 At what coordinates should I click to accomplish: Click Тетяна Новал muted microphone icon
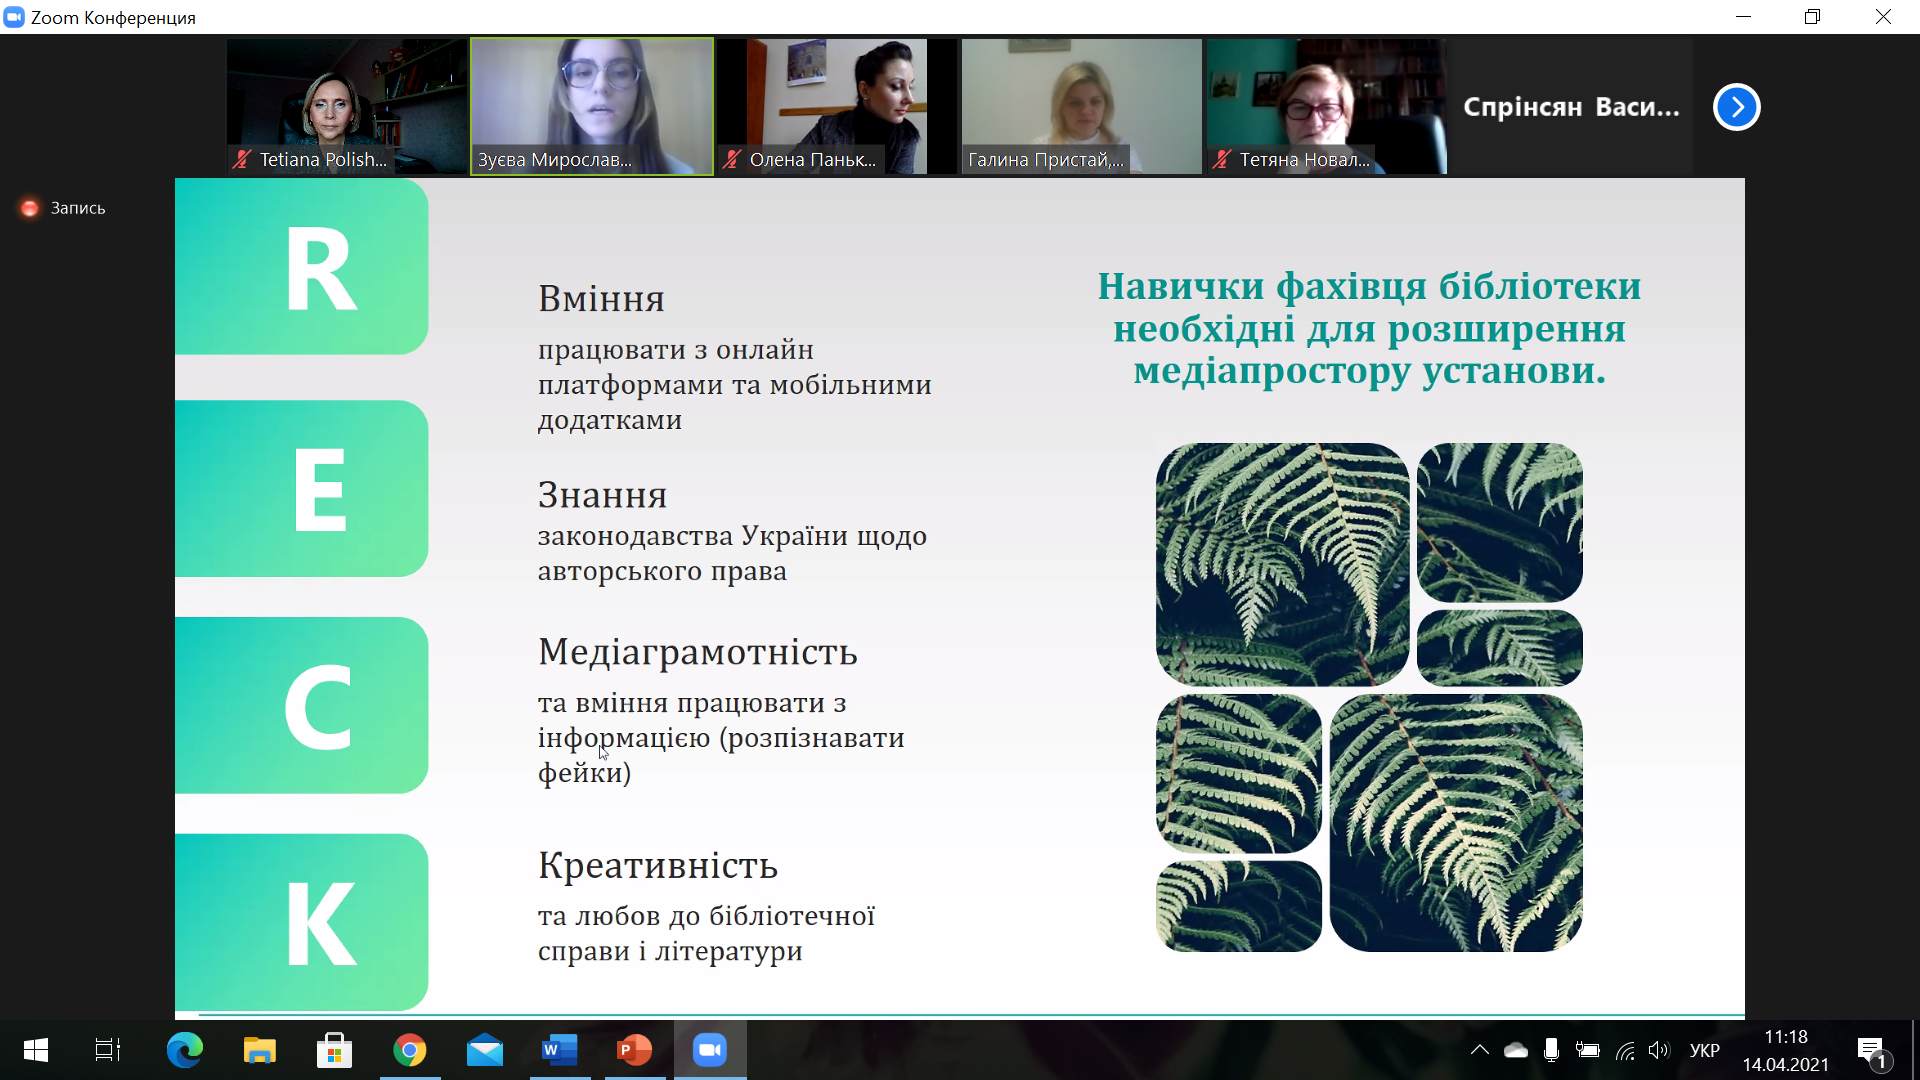coord(1221,159)
